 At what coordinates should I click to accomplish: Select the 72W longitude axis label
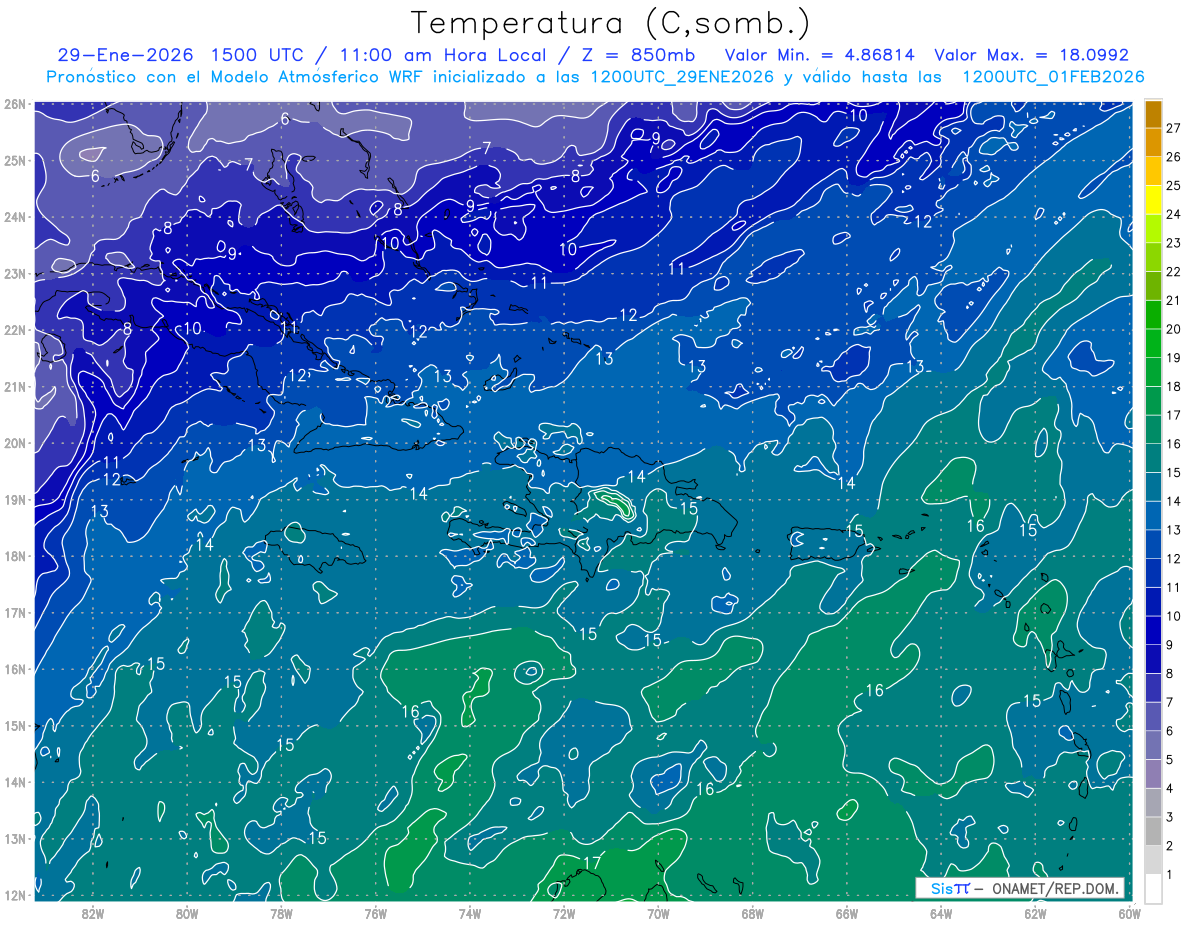tap(564, 914)
